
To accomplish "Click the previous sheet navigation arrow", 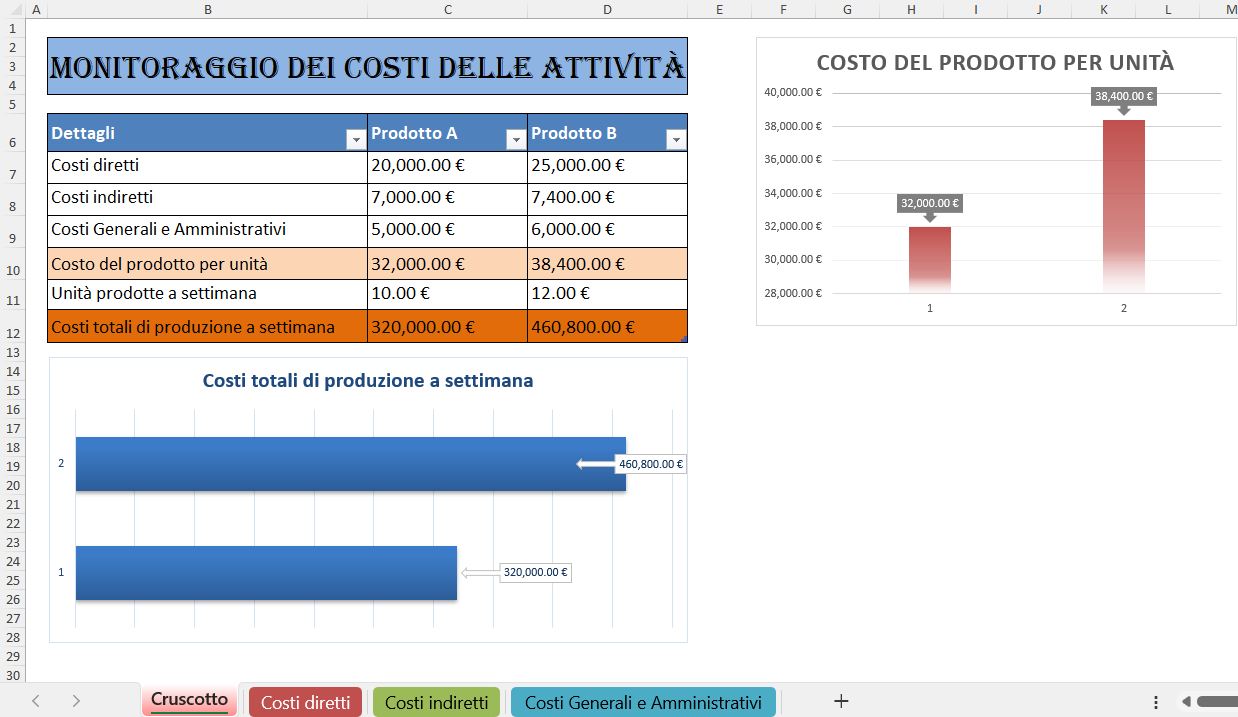I will [x=37, y=701].
